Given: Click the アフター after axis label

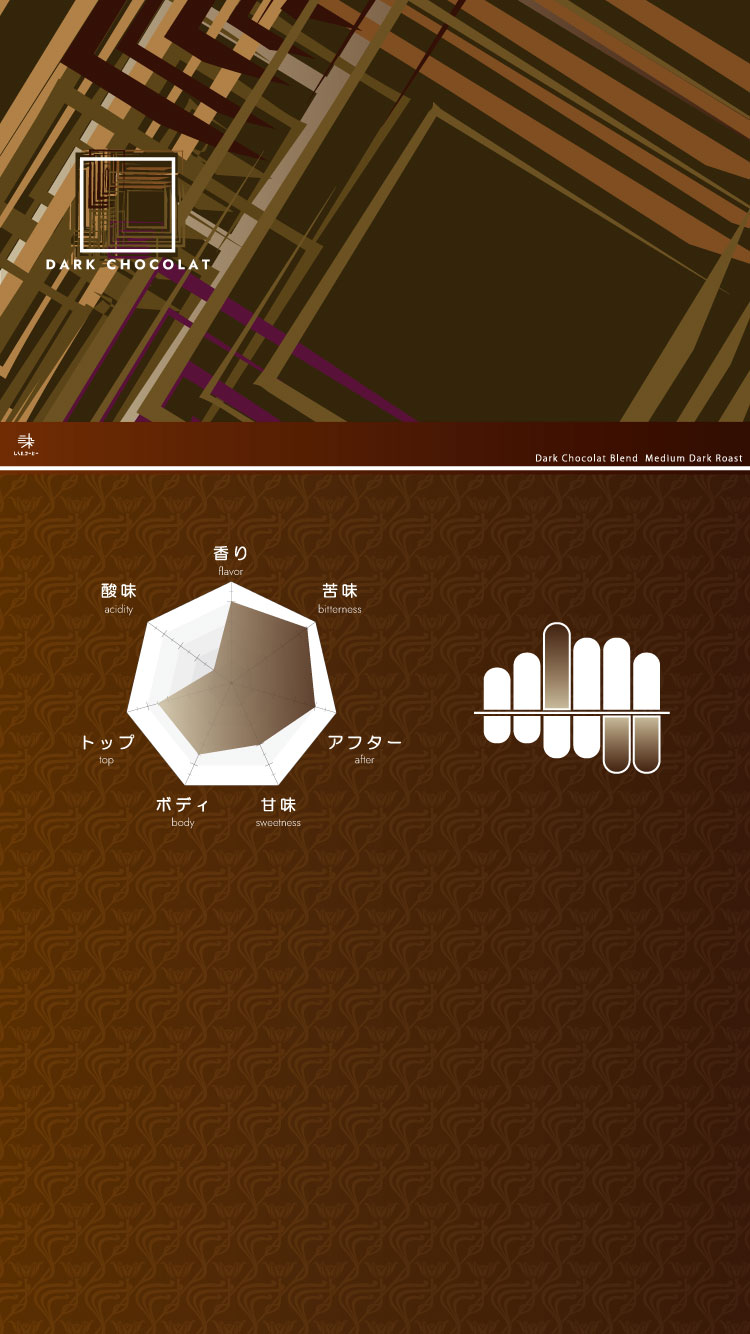Looking at the screenshot, I should [365, 742].
